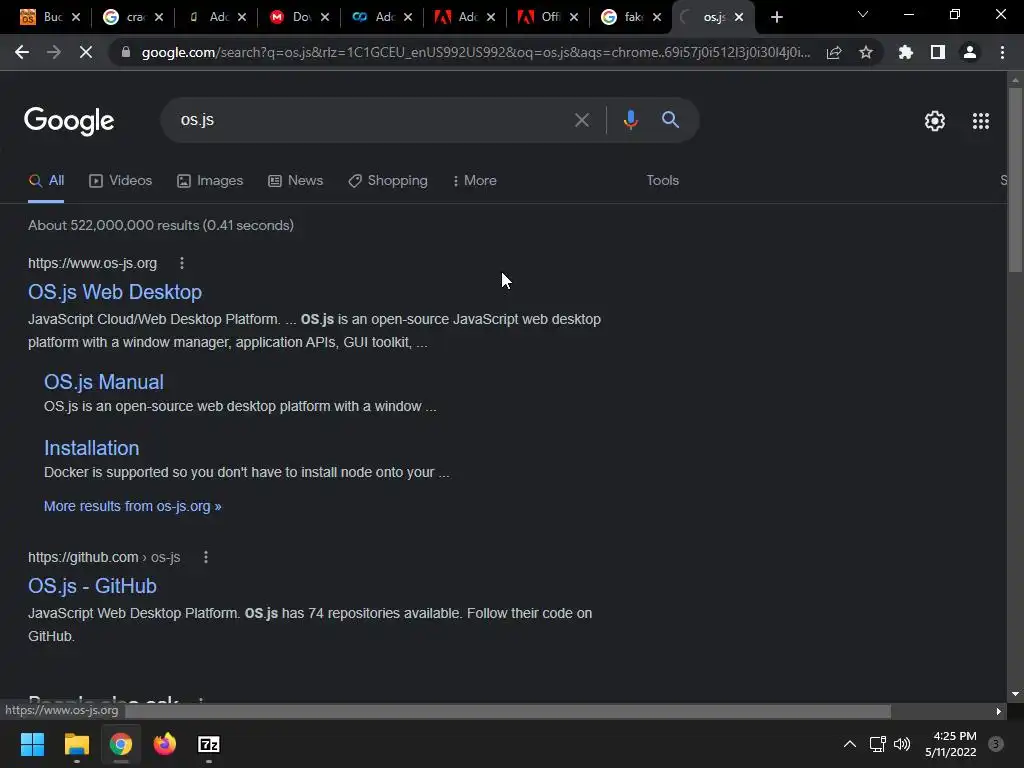The image size is (1024, 768).
Task: Open the Installation sitelink
Action: [x=91, y=448]
